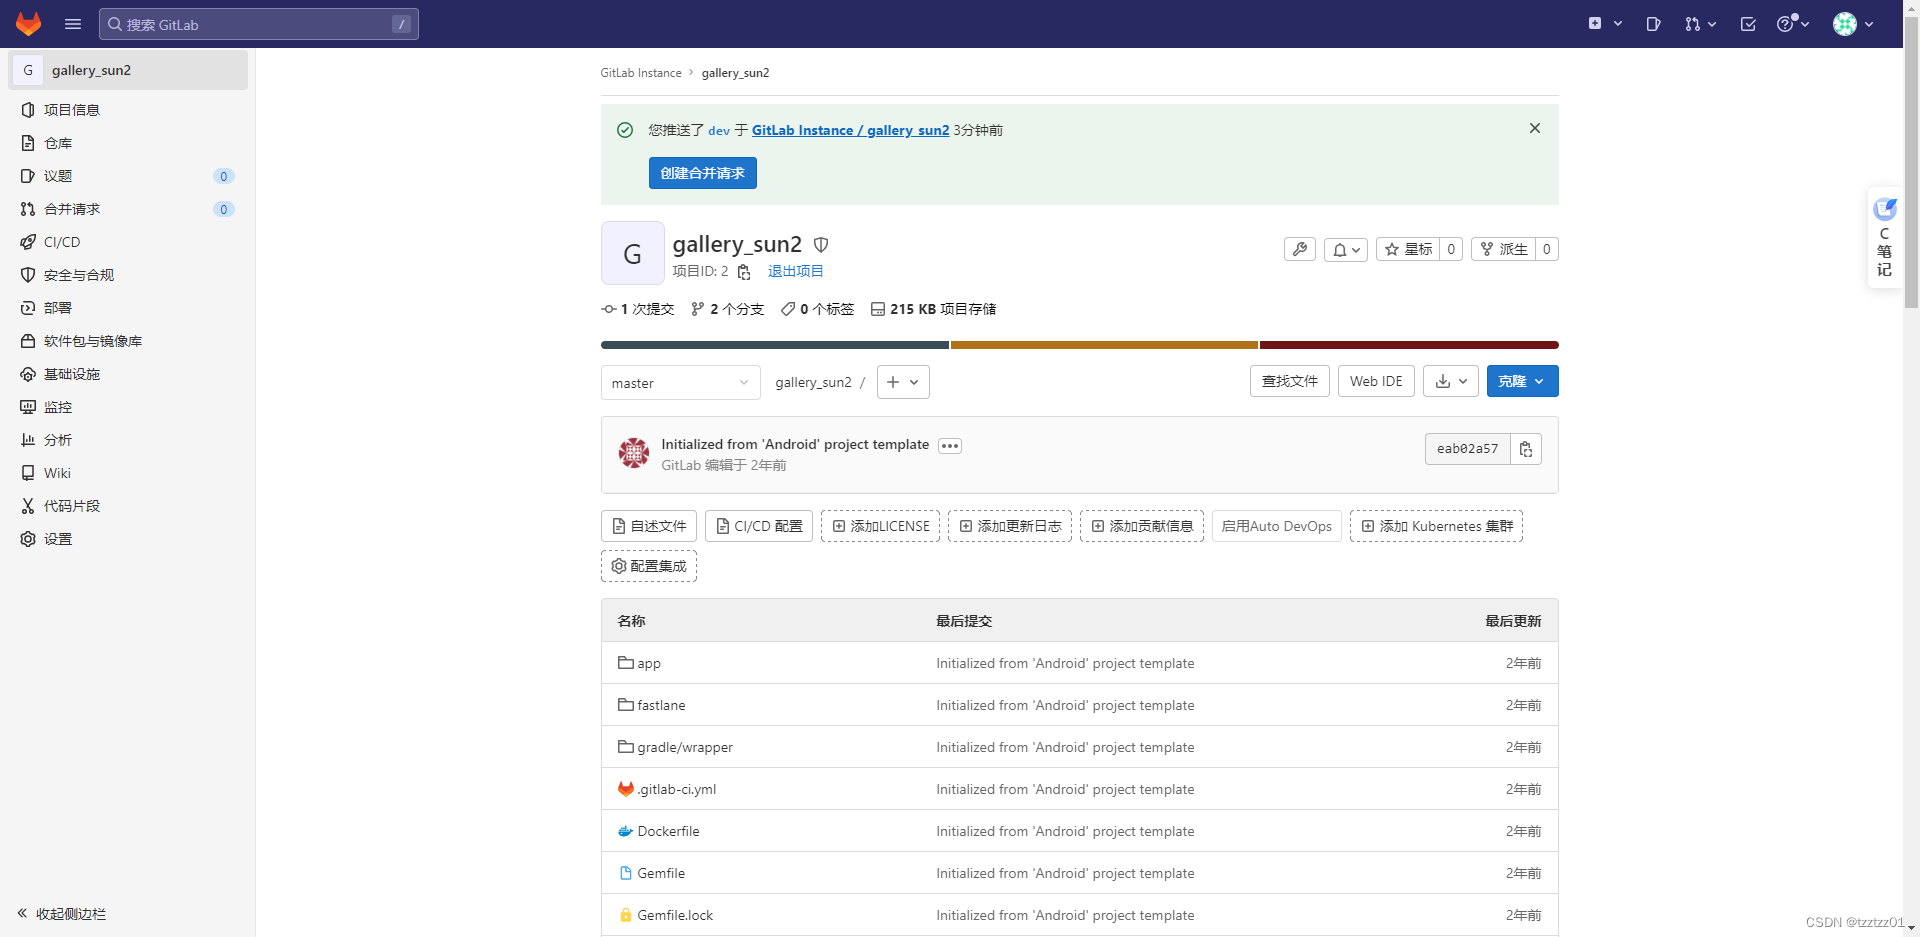Click leave project (退出项目) link
The image size is (1920, 937).
pyautogui.click(x=795, y=272)
